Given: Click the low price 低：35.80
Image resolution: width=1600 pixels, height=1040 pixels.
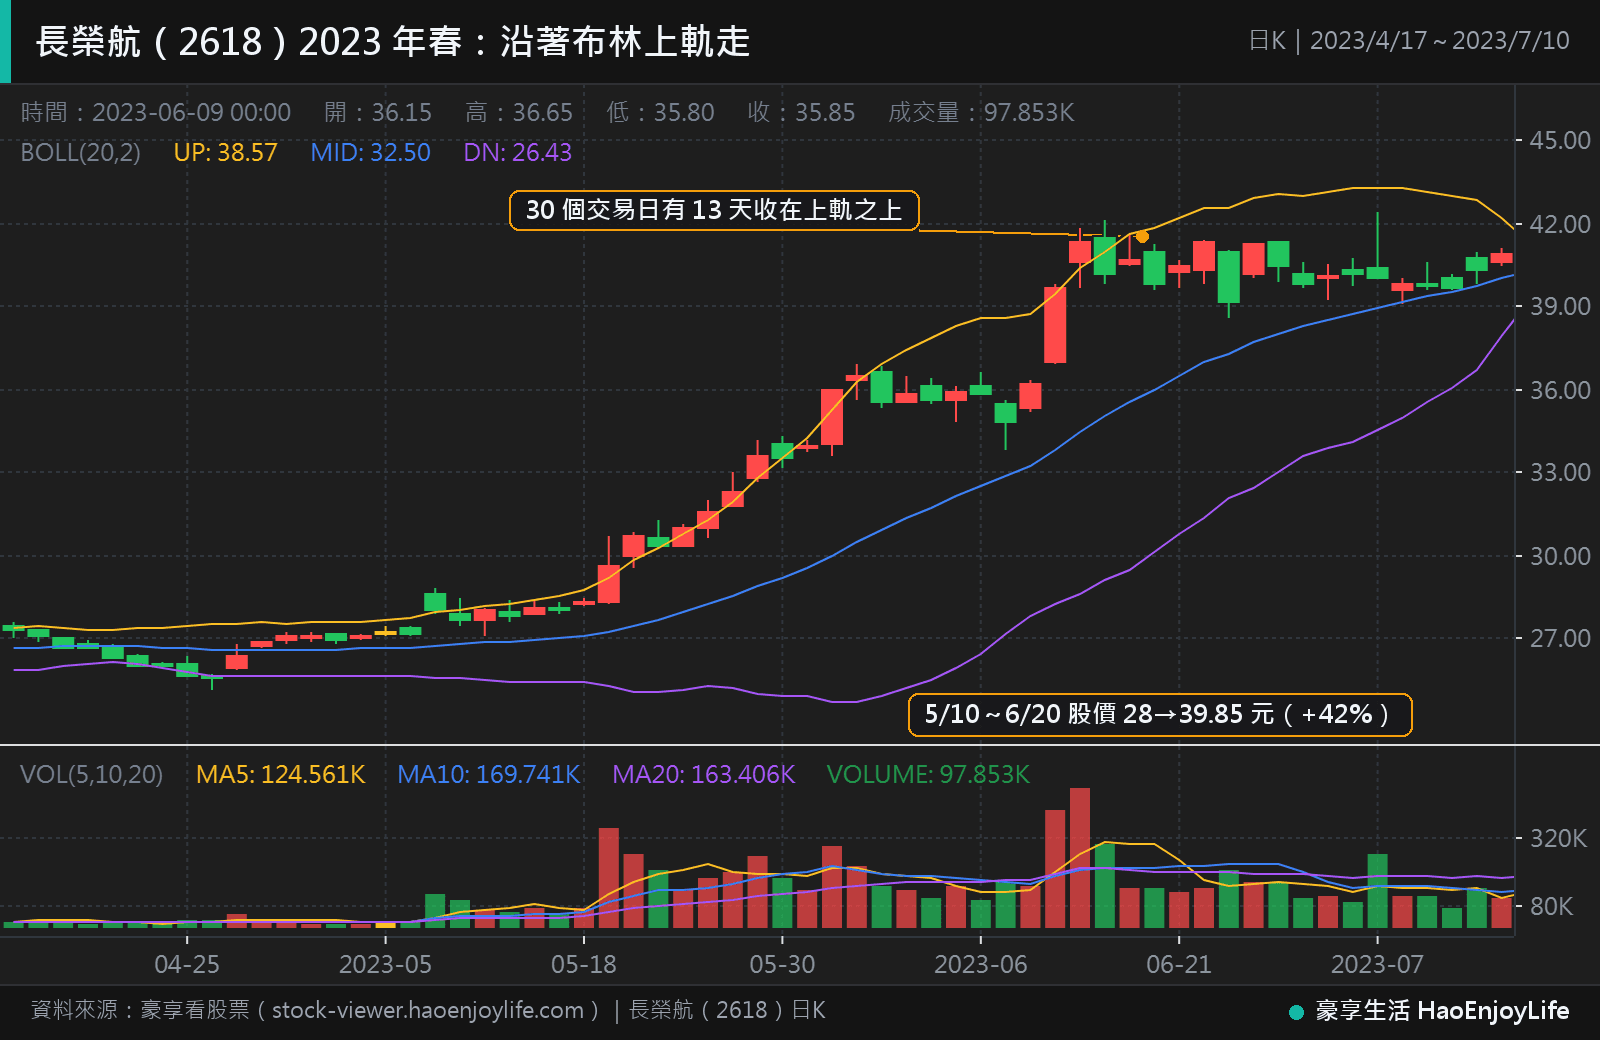Looking at the screenshot, I should (661, 112).
